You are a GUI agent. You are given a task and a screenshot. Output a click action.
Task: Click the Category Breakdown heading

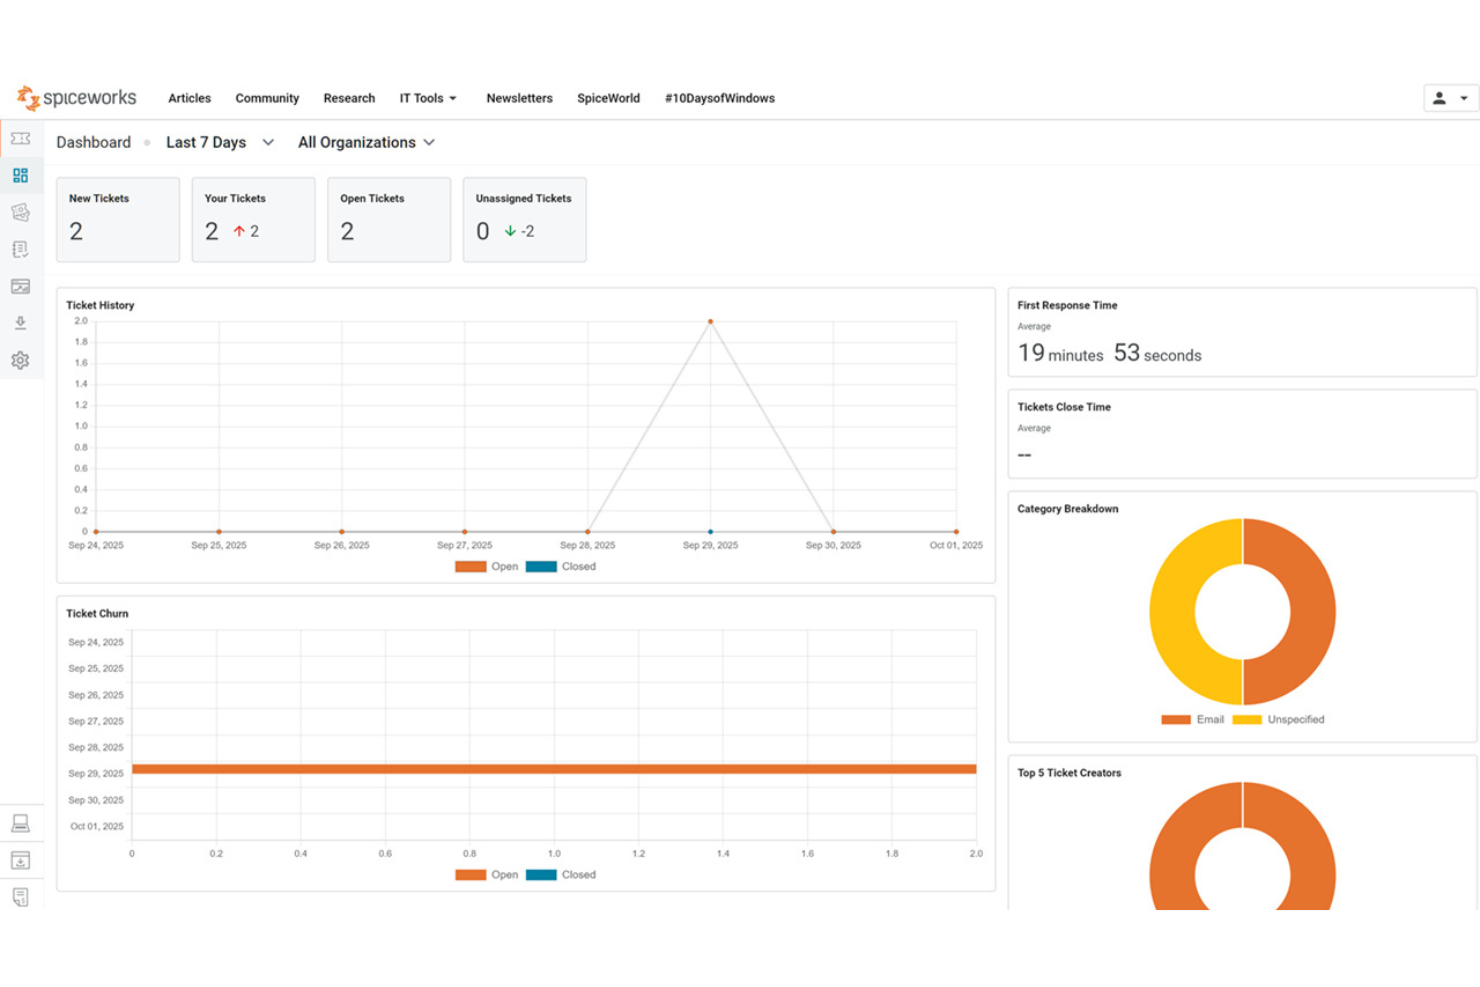[x=1067, y=509]
